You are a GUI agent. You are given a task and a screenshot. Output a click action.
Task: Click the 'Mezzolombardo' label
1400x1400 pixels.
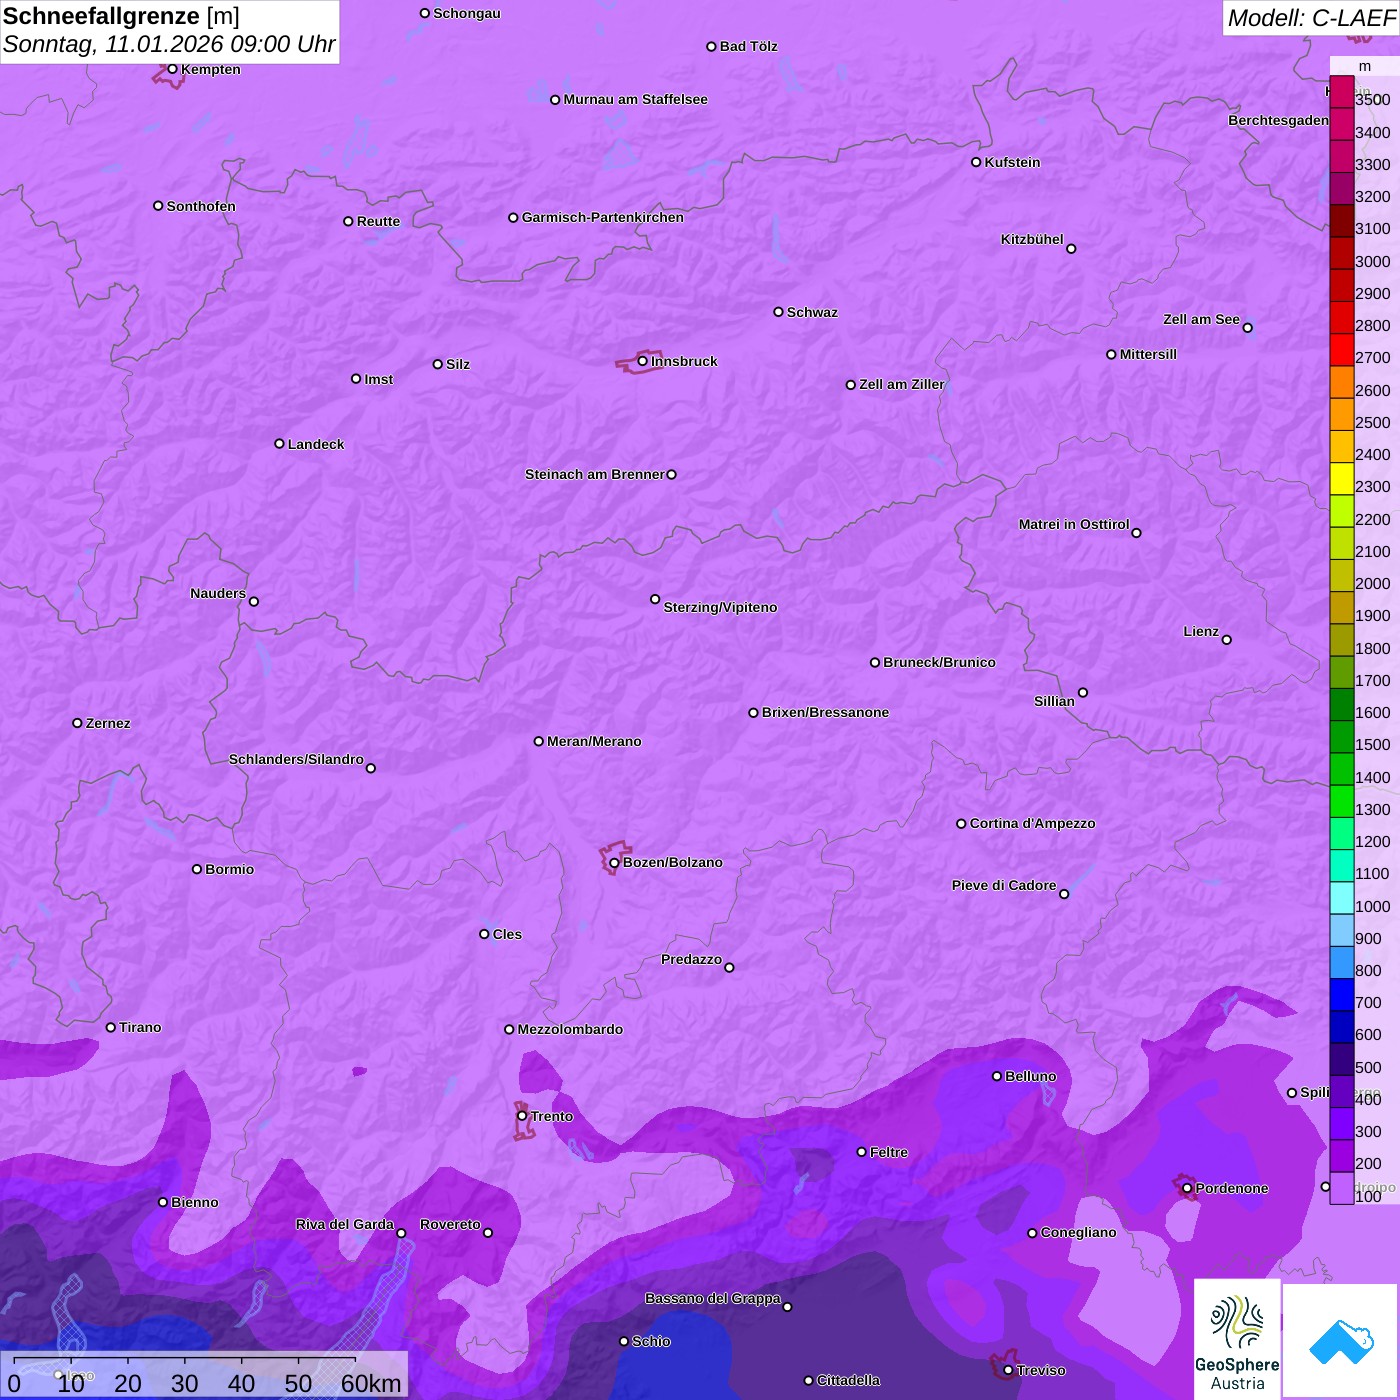(x=570, y=1029)
